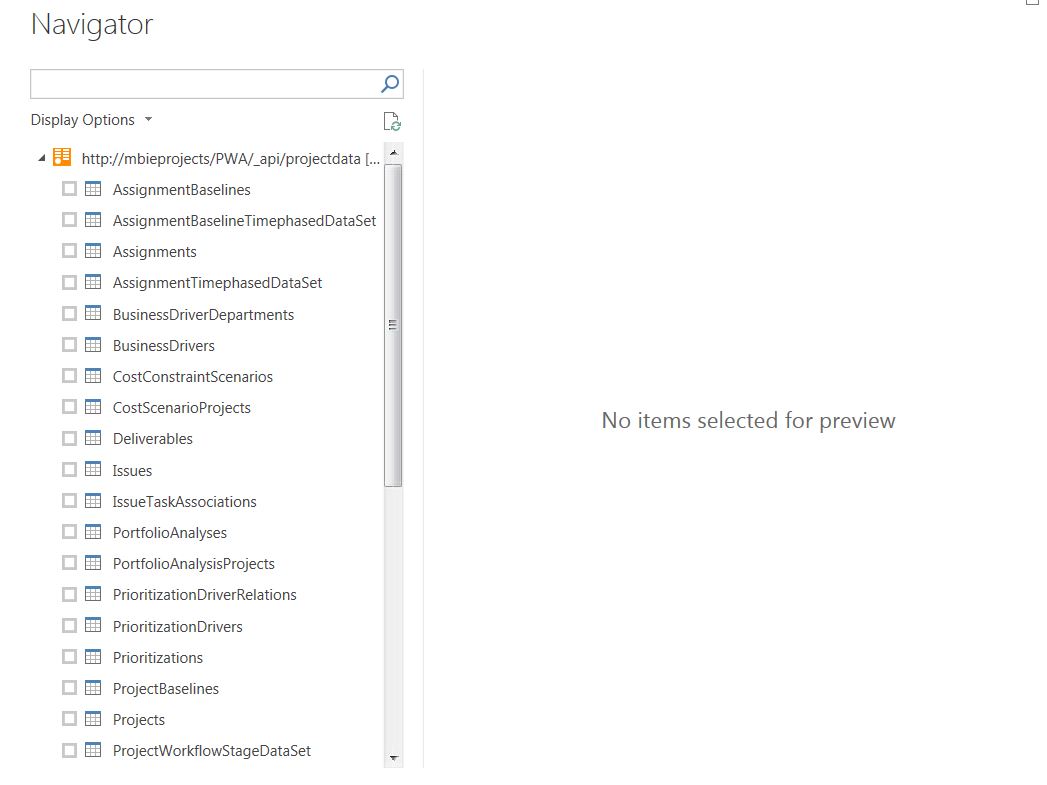Click the search magnifier icon
1047x785 pixels.
(x=389, y=84)
